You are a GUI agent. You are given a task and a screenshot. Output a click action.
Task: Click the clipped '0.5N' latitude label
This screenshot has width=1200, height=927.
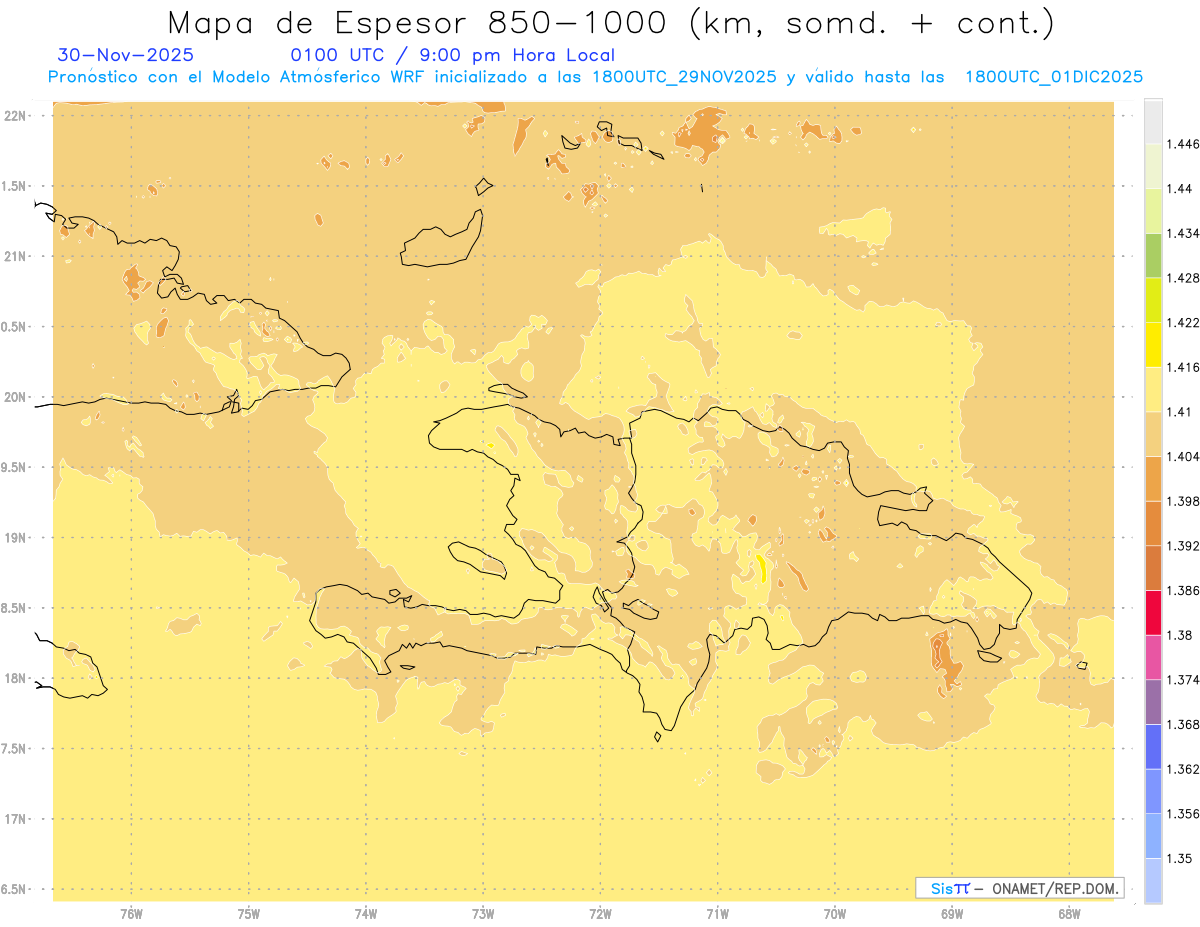coord(15,327)
